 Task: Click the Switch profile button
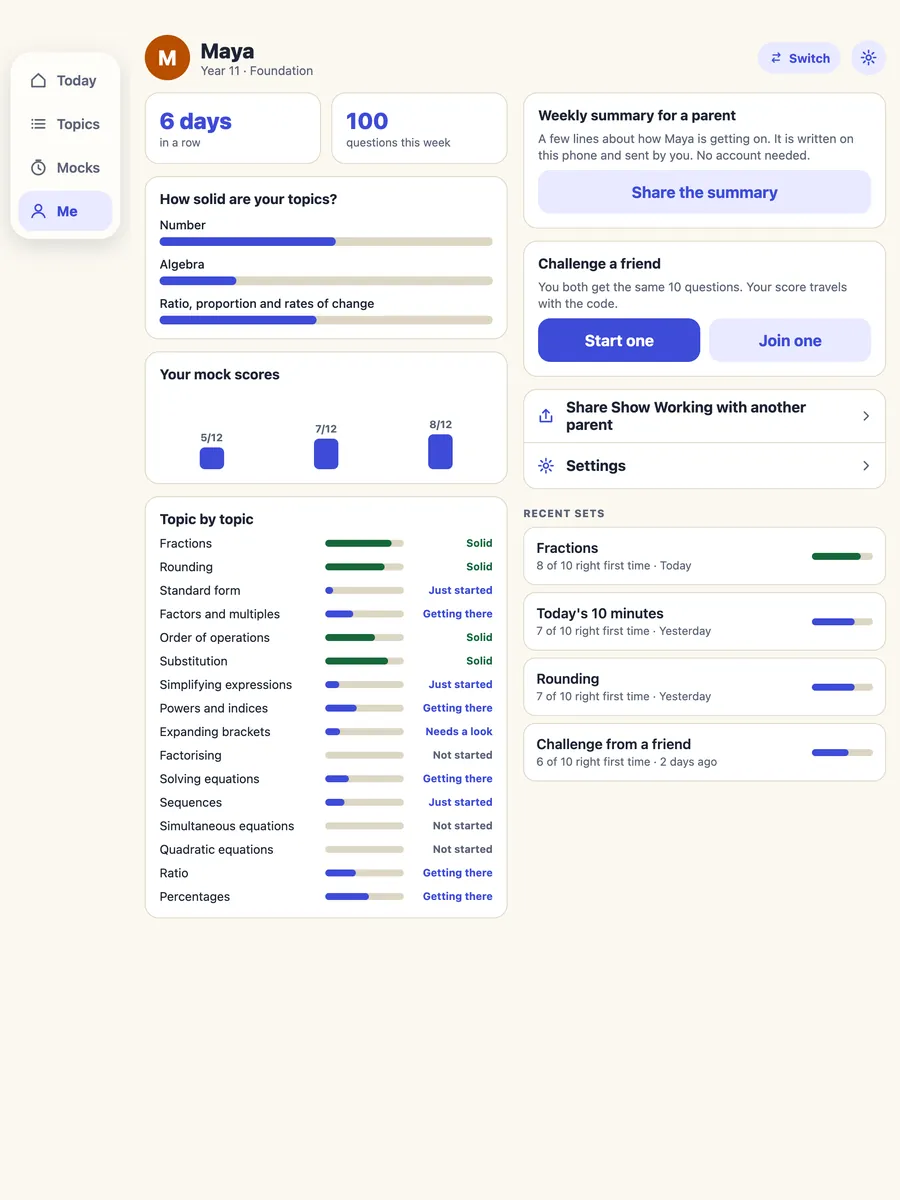click(x=799, y=58)
